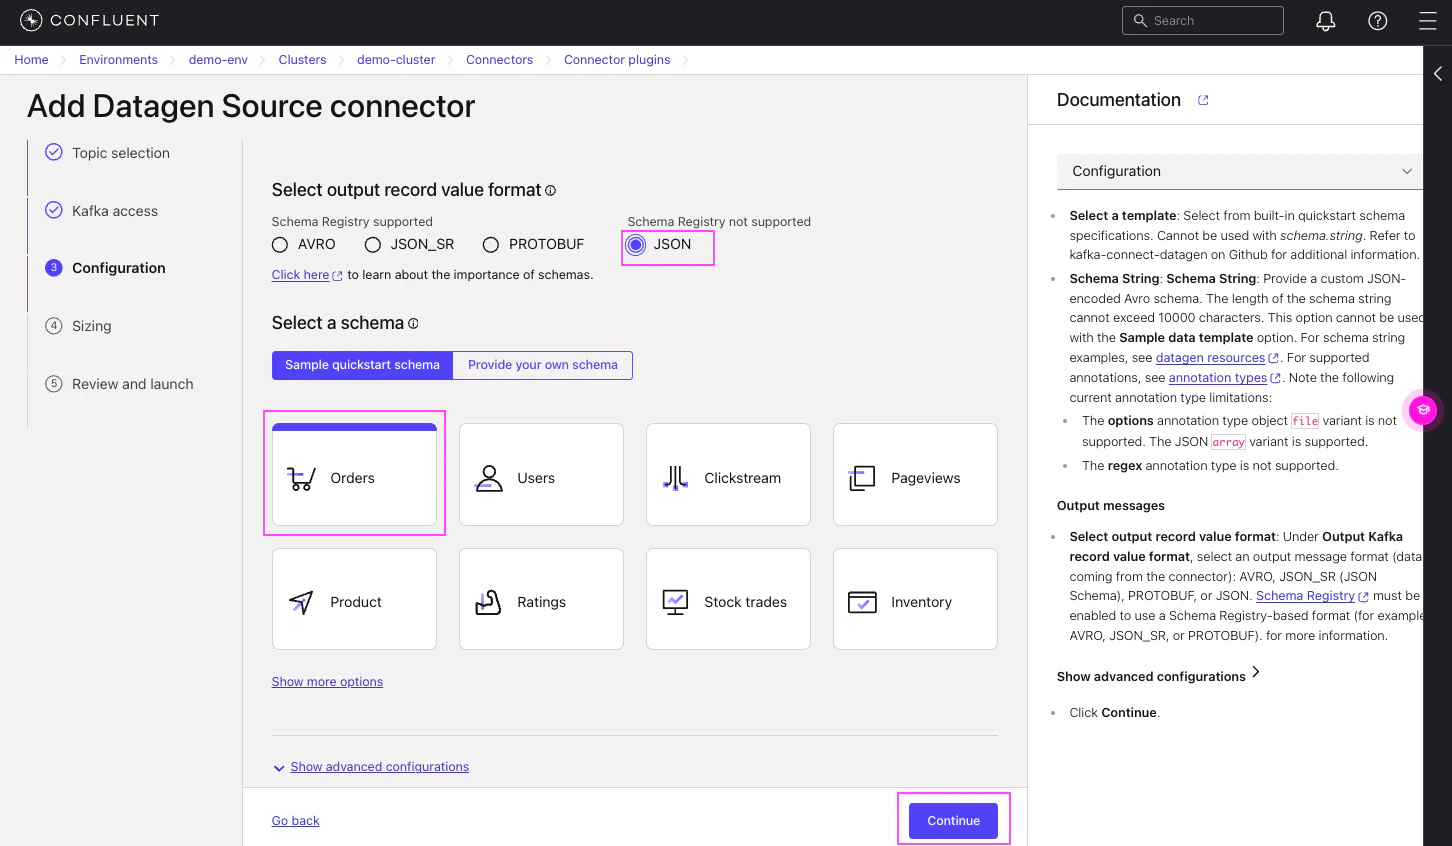The height and width of the screenshot is (846, 1452).
Task: Click the Confluent logo
Action: click(x=89, y=20)
